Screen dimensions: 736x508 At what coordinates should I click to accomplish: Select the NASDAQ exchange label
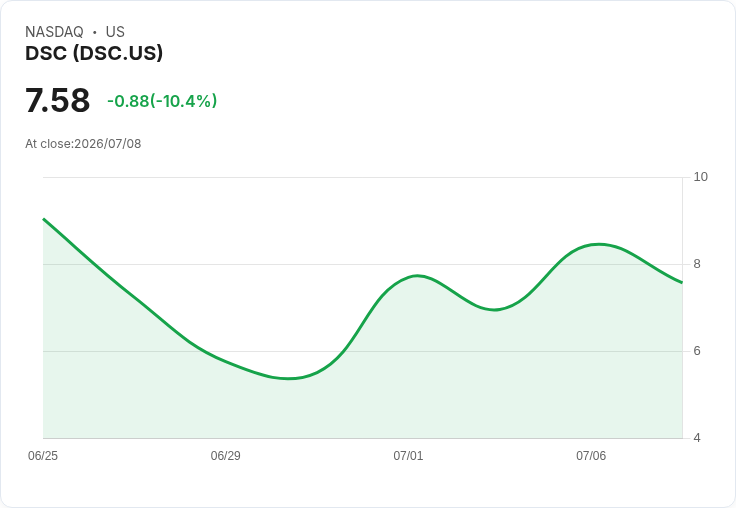tap(54, 32)
